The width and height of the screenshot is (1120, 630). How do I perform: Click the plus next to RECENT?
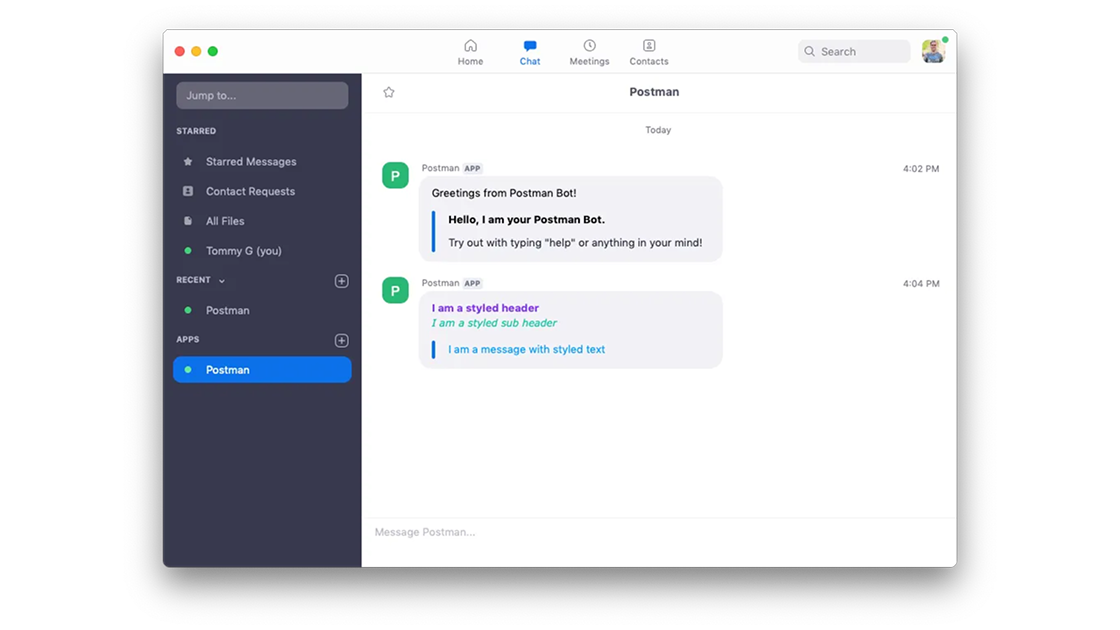pyautogui.click(x=341, y=281)
